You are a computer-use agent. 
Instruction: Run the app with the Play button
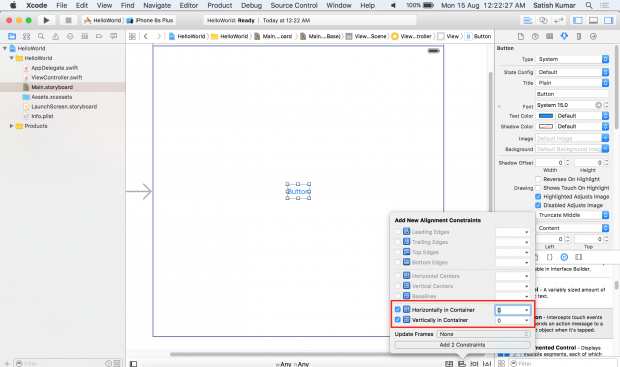tap(46, 20)
